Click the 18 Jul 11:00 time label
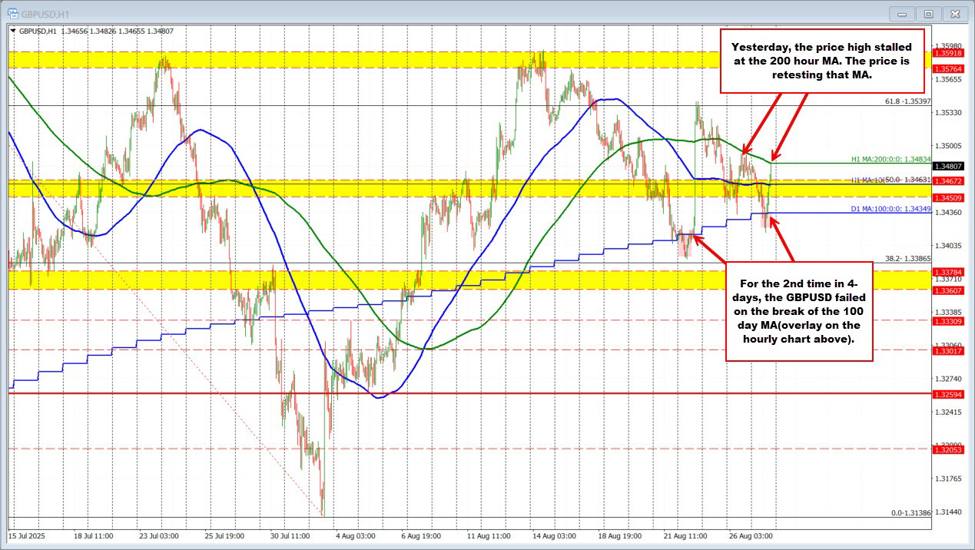 [93, 535]
